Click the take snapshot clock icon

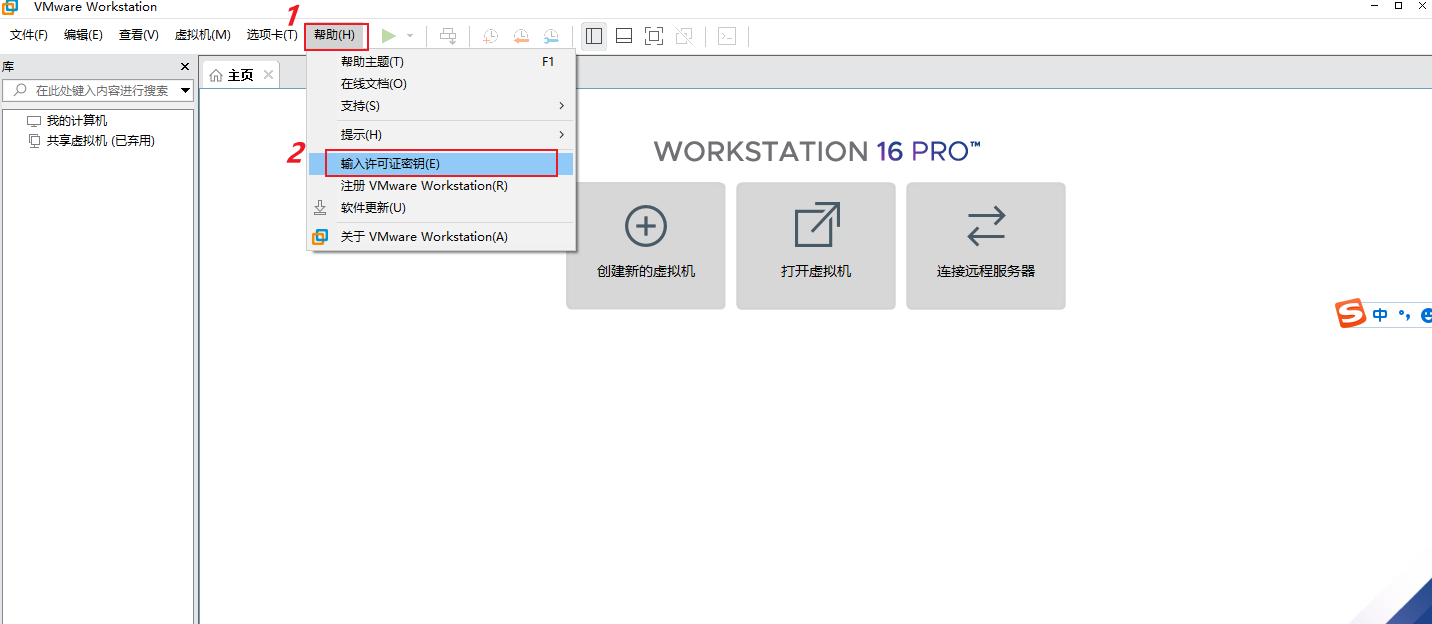point(490,36)
